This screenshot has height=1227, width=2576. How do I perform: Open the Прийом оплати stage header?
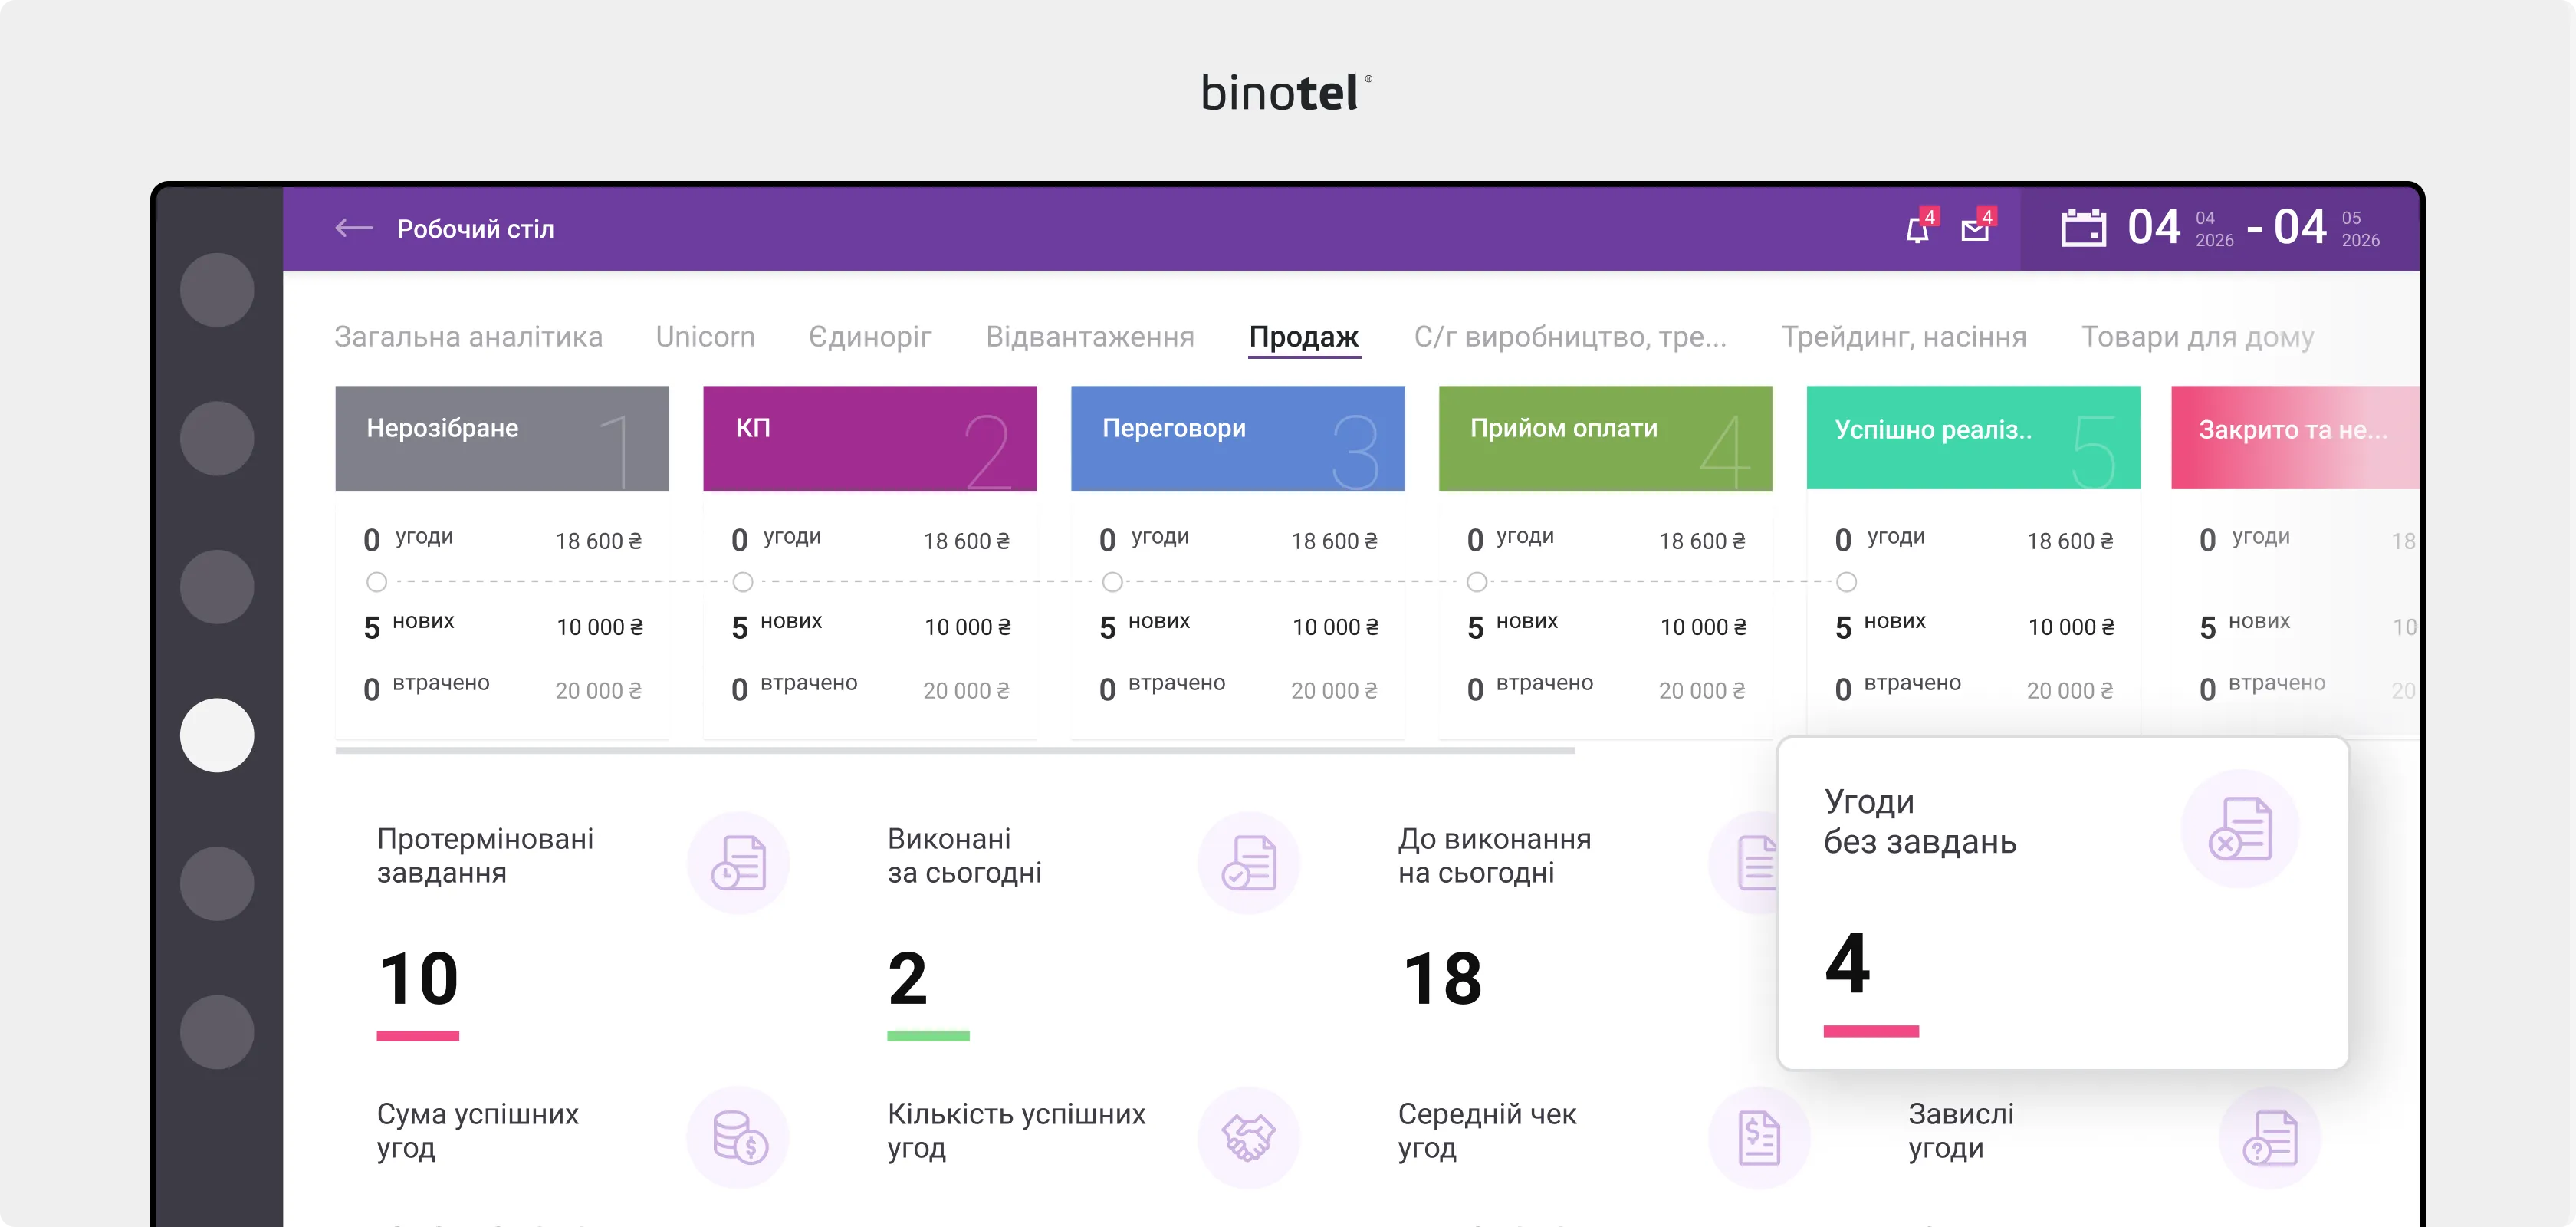(x=1606, y=438)
